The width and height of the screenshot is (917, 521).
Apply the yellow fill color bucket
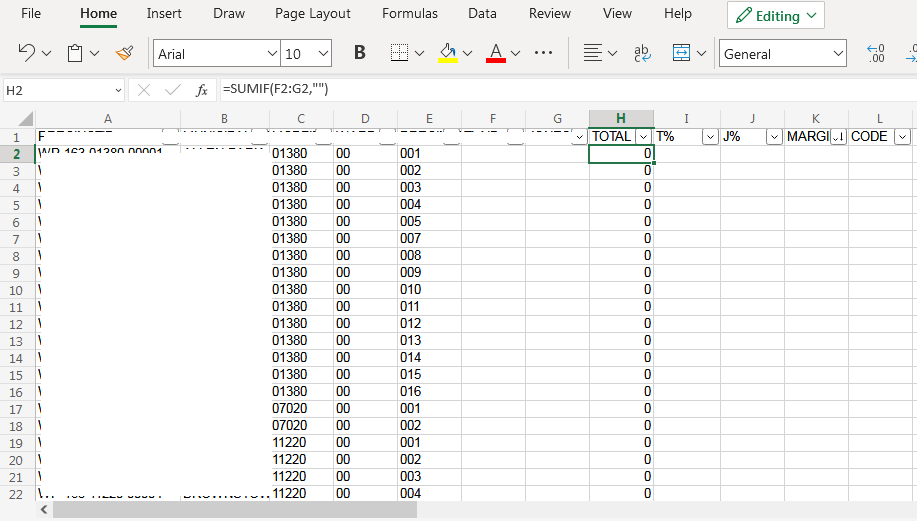[x=448, y=53]
